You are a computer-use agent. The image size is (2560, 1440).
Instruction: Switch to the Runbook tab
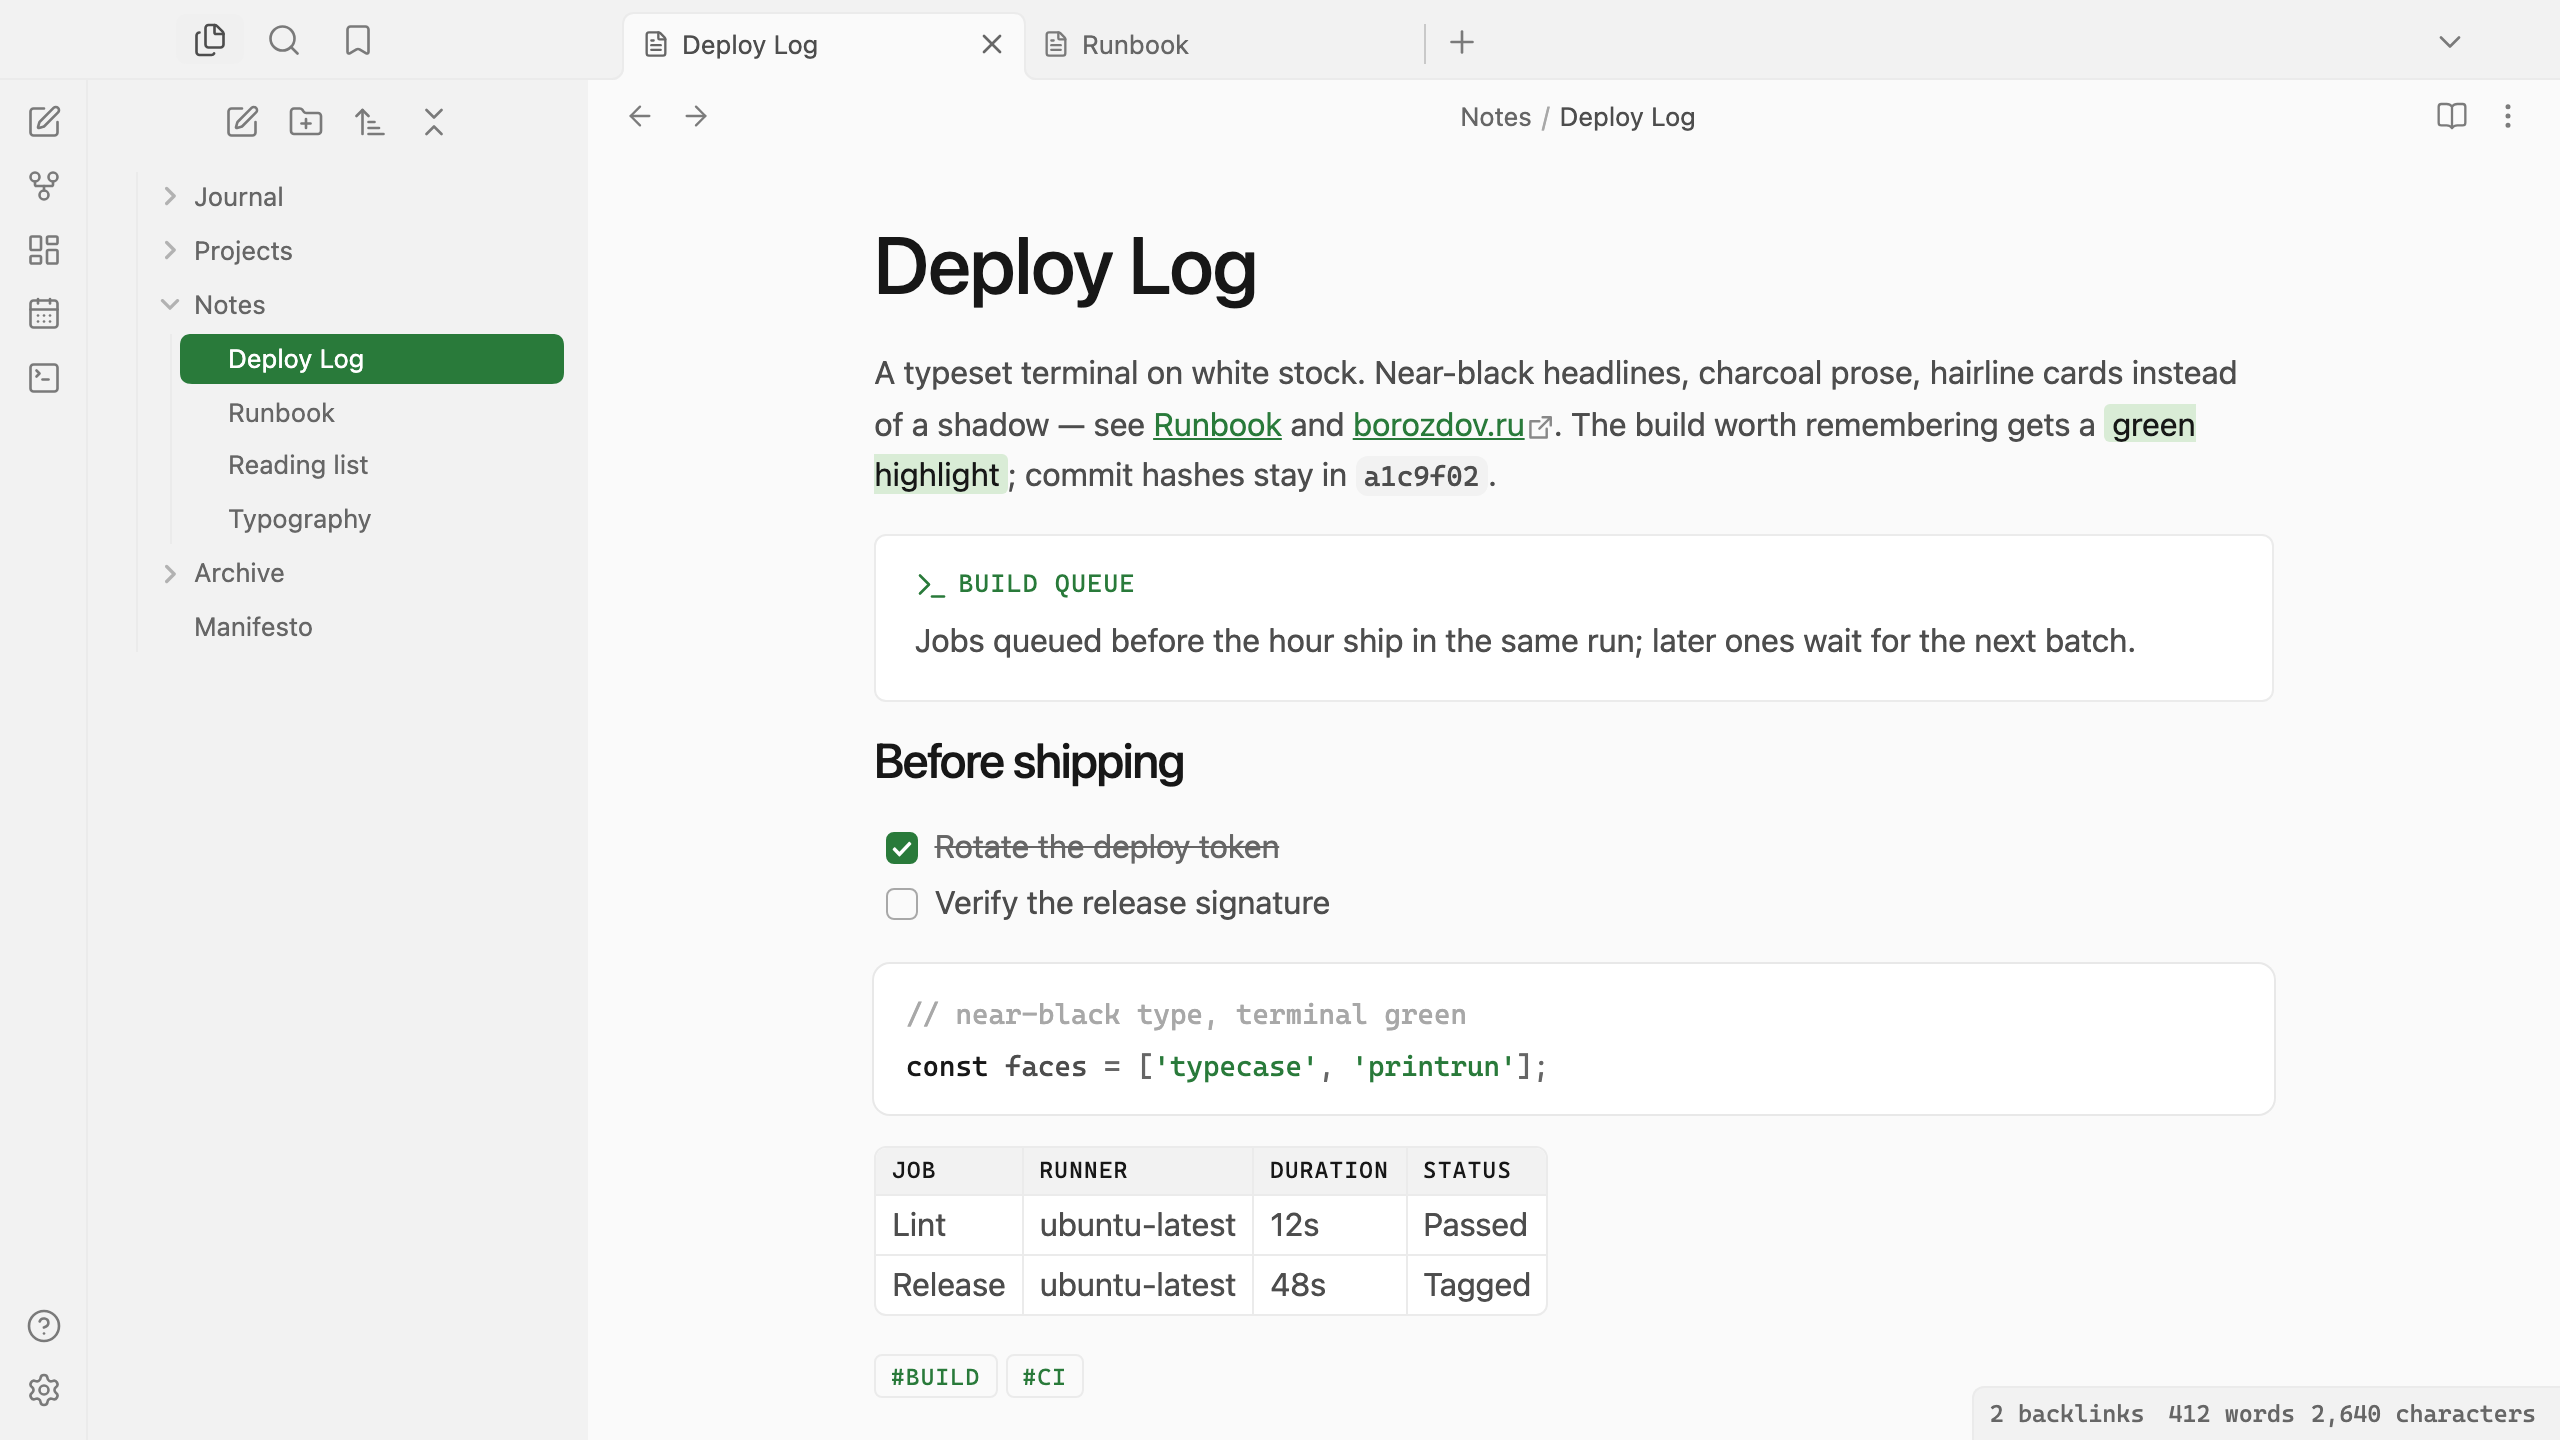tap(1224, 45)
